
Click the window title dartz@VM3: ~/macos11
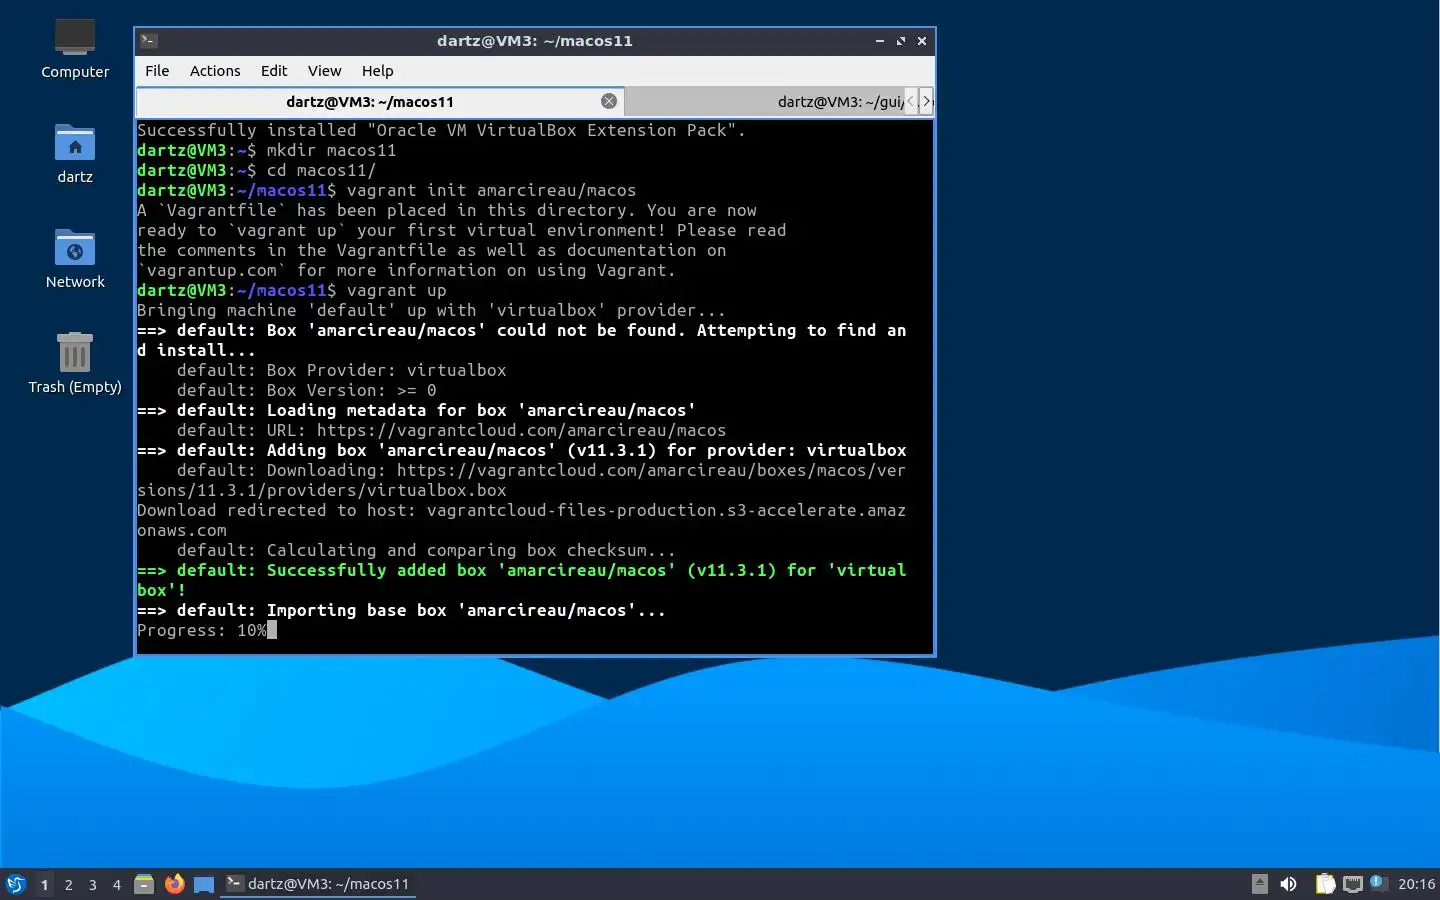(x=535, y=41)
